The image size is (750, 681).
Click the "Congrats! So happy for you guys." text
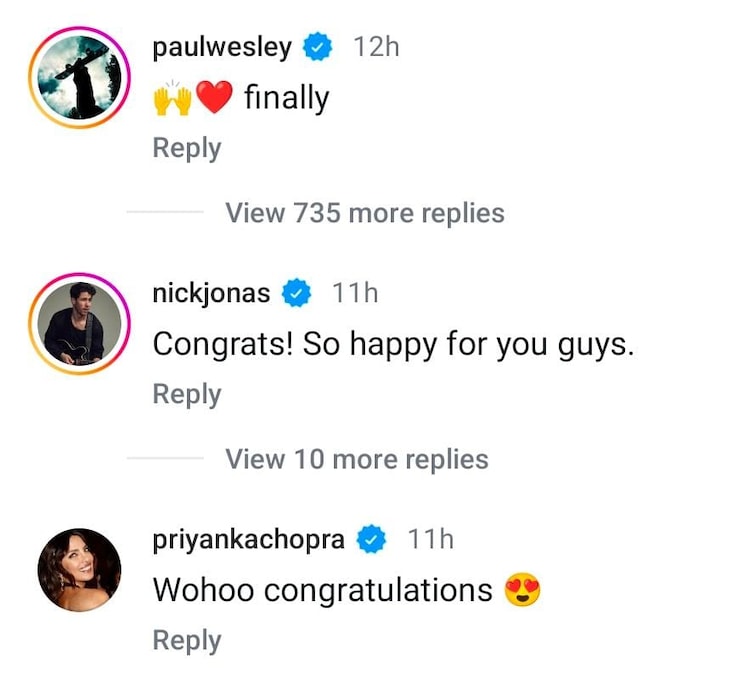point(393,344)
